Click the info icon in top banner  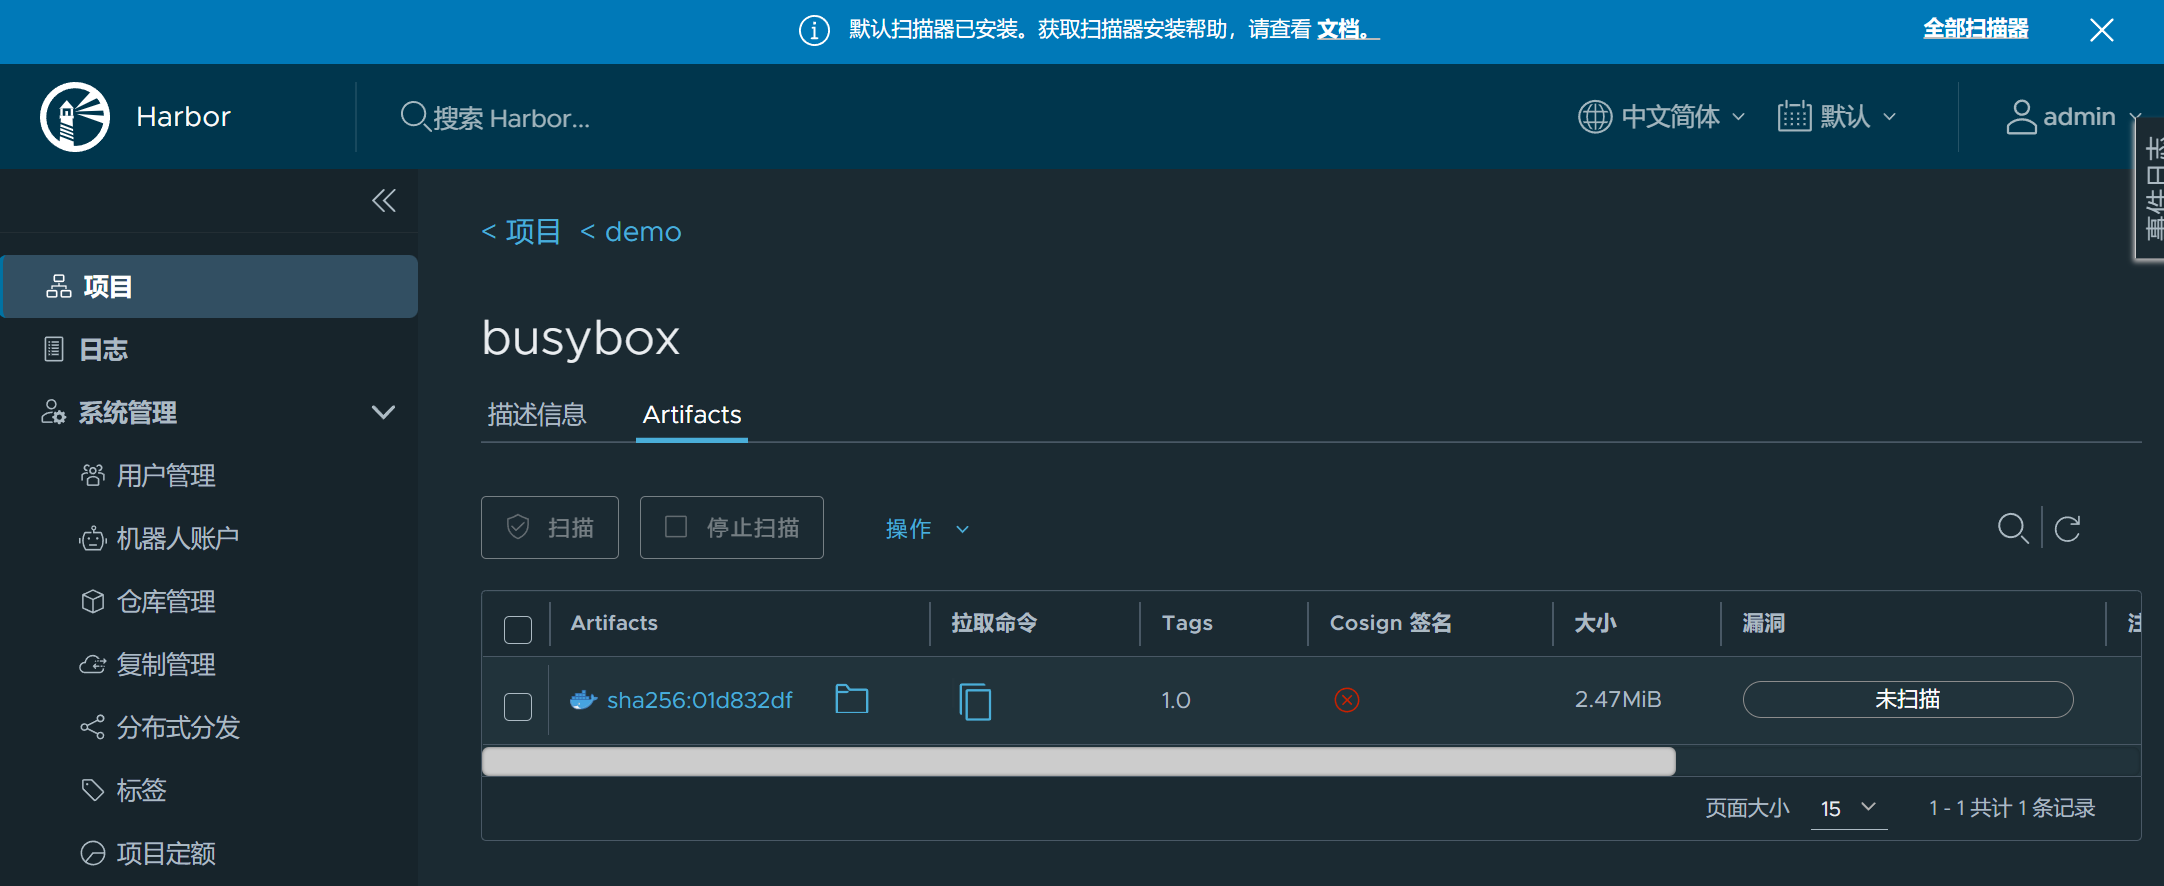(814, 30)
